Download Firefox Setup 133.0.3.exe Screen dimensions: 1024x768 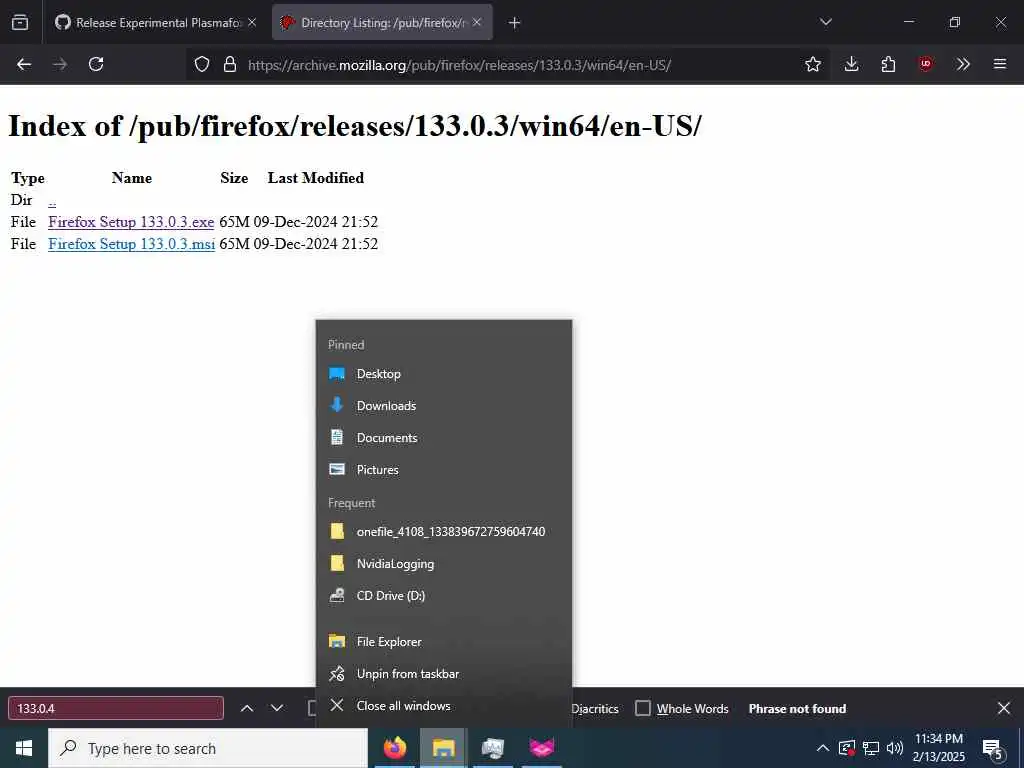[x=131, y=222]
